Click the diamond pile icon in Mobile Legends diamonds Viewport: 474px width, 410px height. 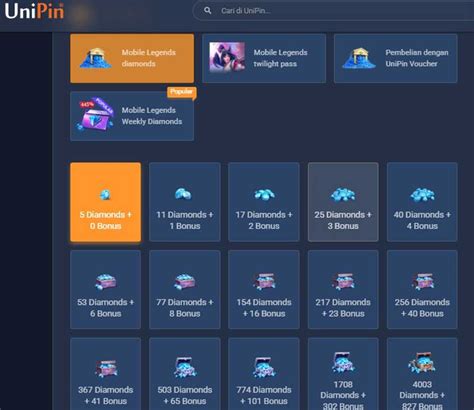pos(95,58)
